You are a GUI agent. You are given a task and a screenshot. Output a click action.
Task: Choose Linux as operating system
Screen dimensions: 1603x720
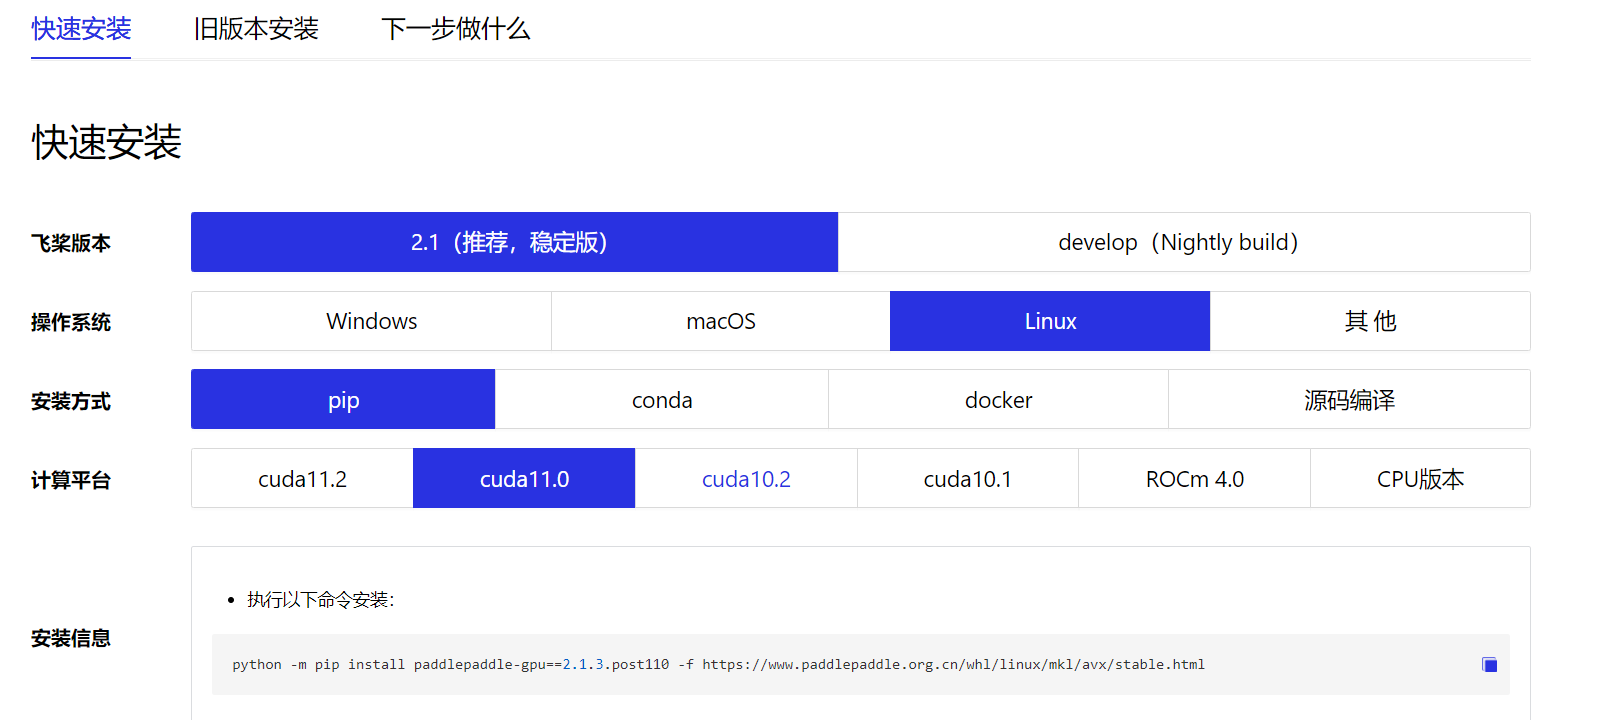click(1050, 321)
